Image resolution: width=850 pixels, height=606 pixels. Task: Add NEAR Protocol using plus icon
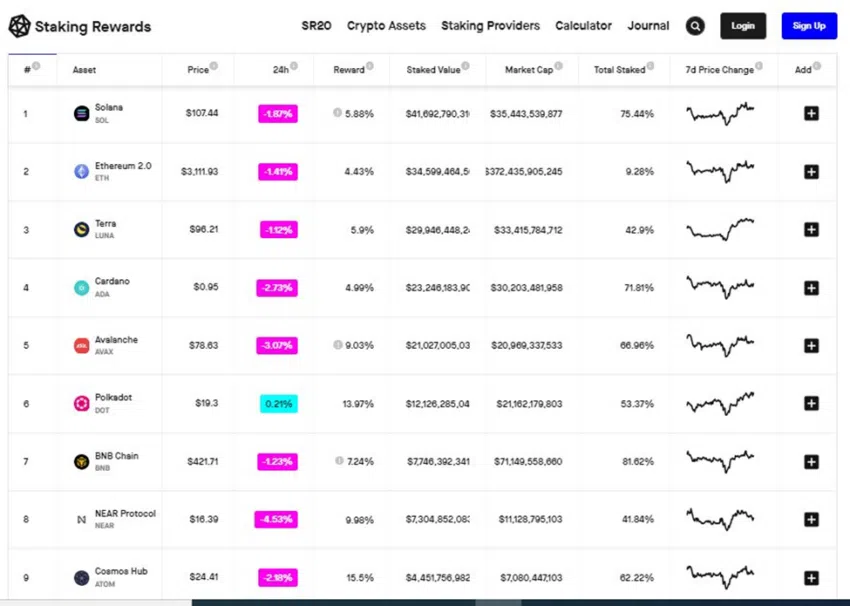point(811,519)
